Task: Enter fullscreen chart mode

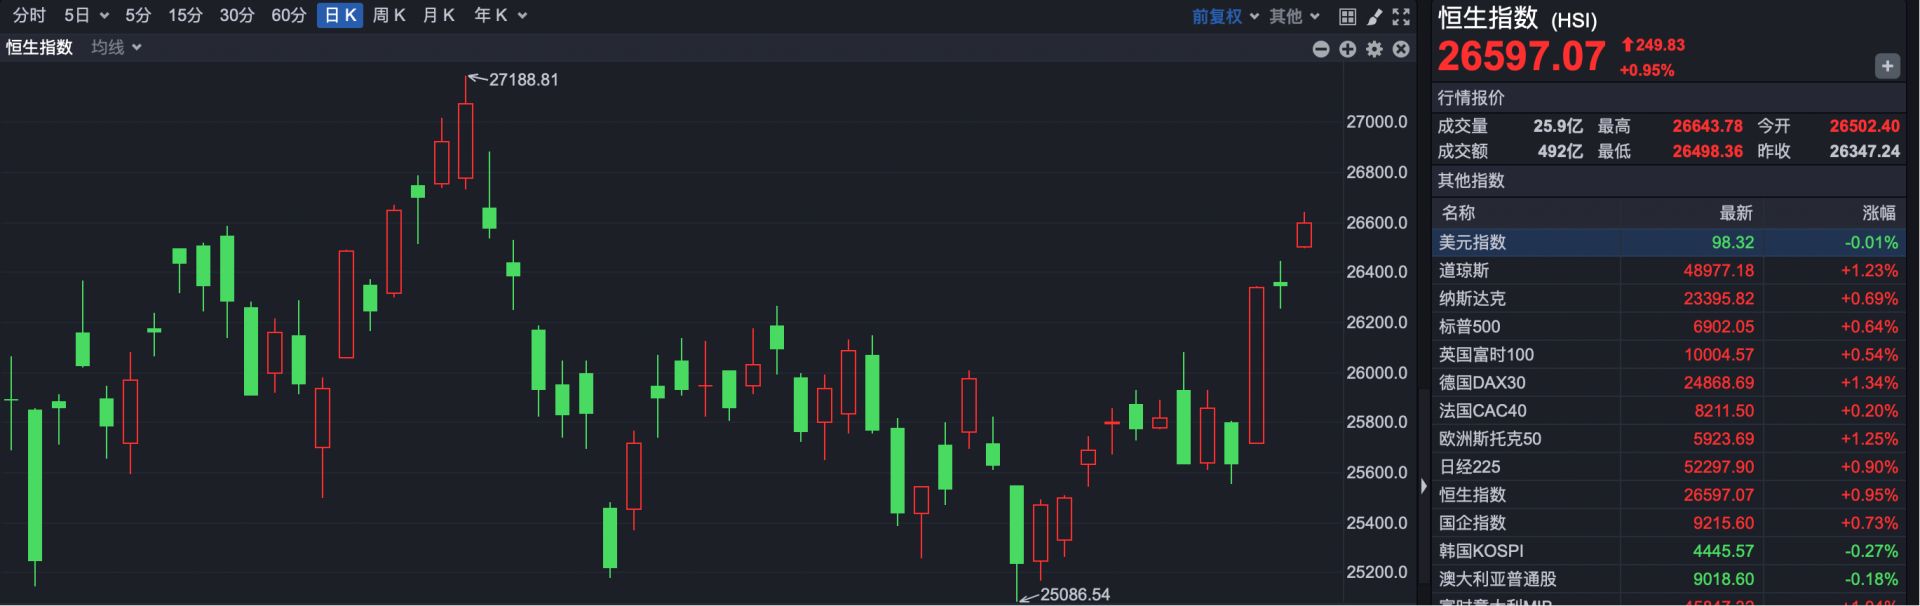Action: tap(1401, 16)
